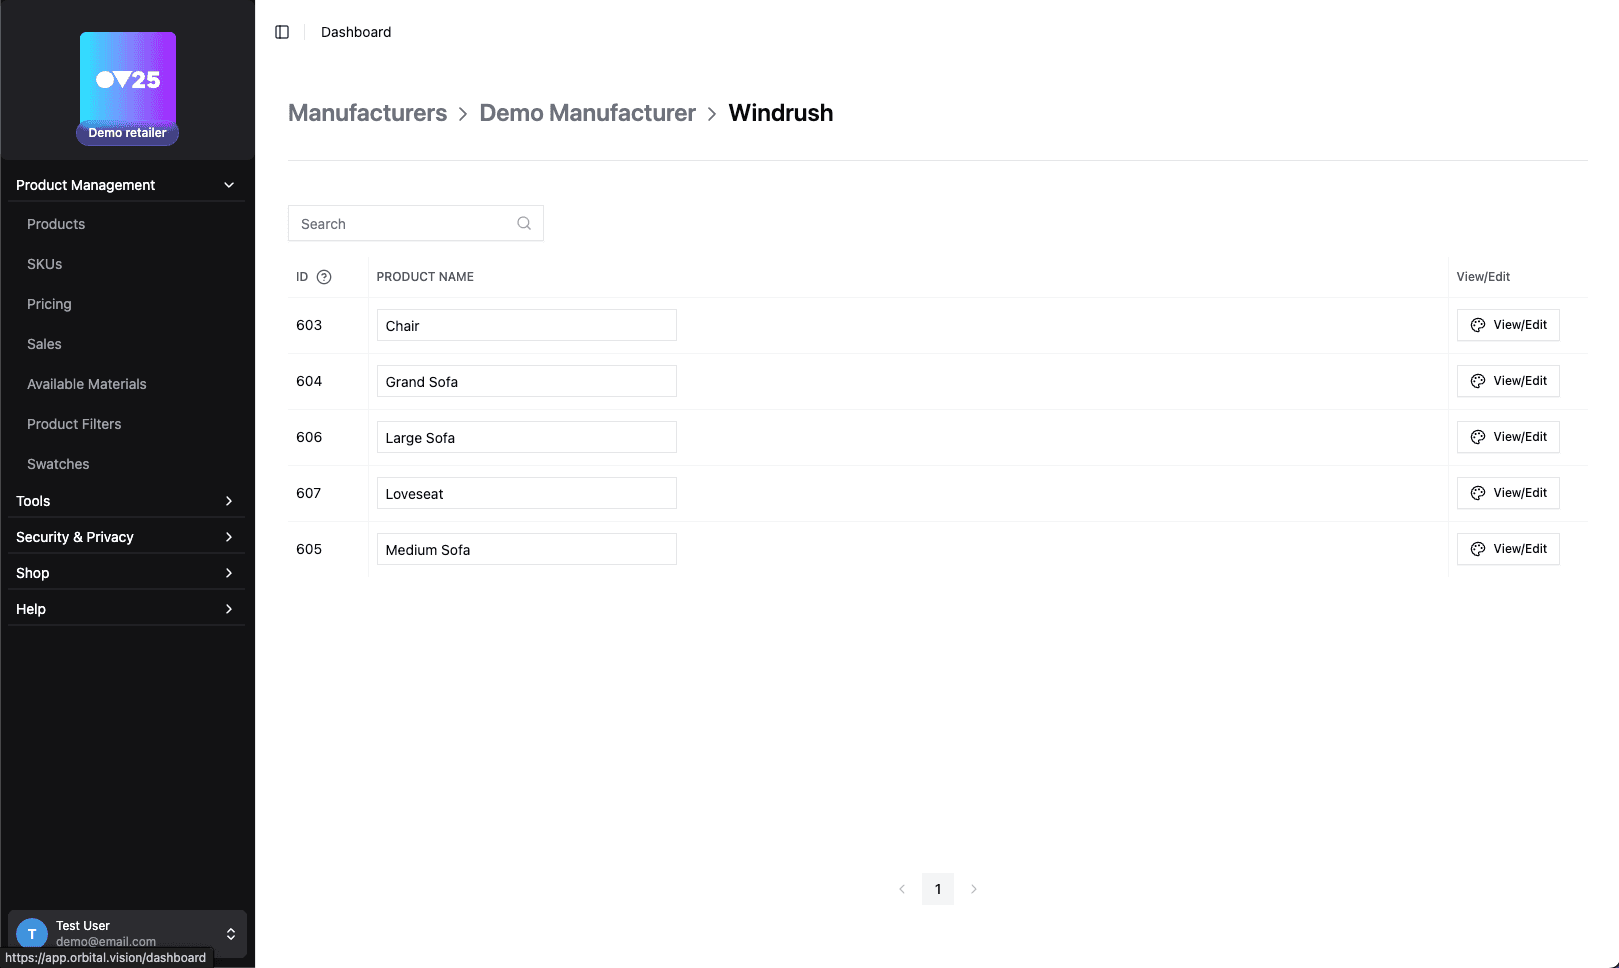Open the SKUs page from the sidebar

[x=43, y=263]
